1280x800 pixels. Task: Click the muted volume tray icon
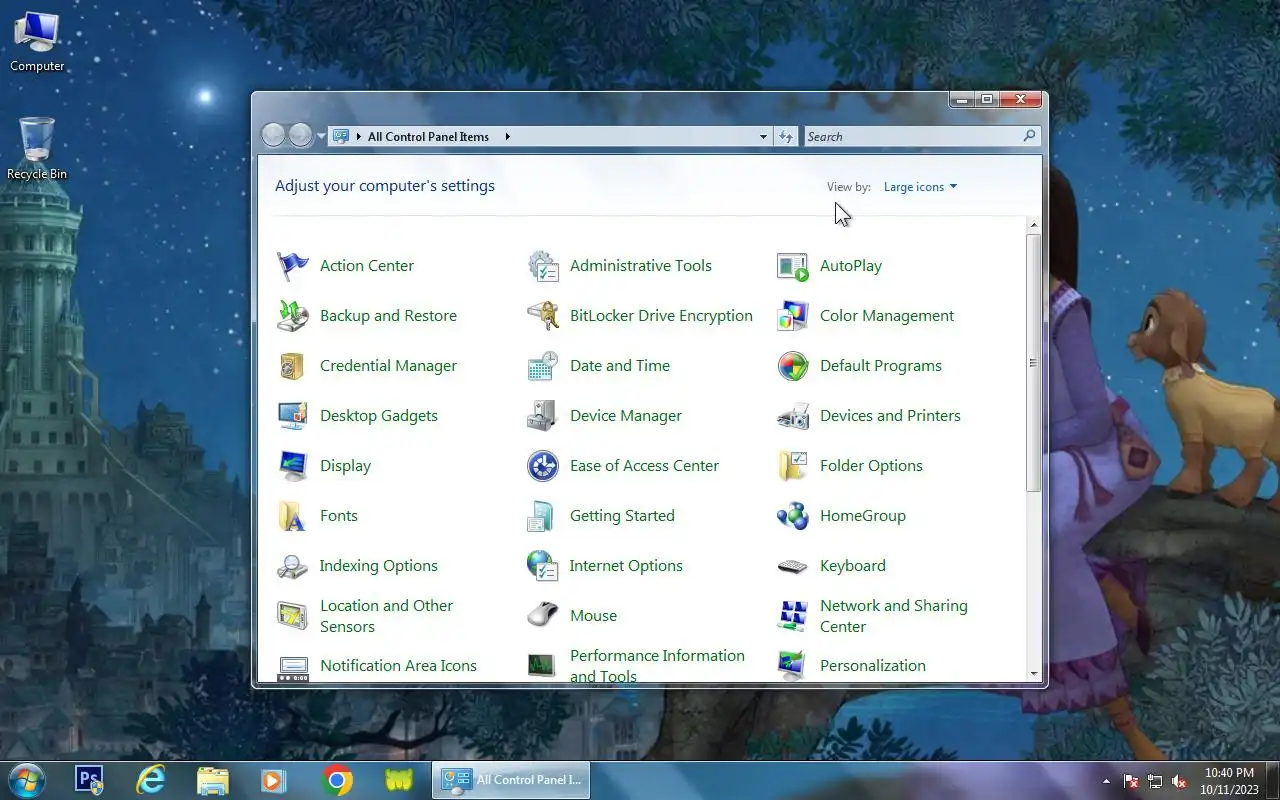coord(1179,781)
